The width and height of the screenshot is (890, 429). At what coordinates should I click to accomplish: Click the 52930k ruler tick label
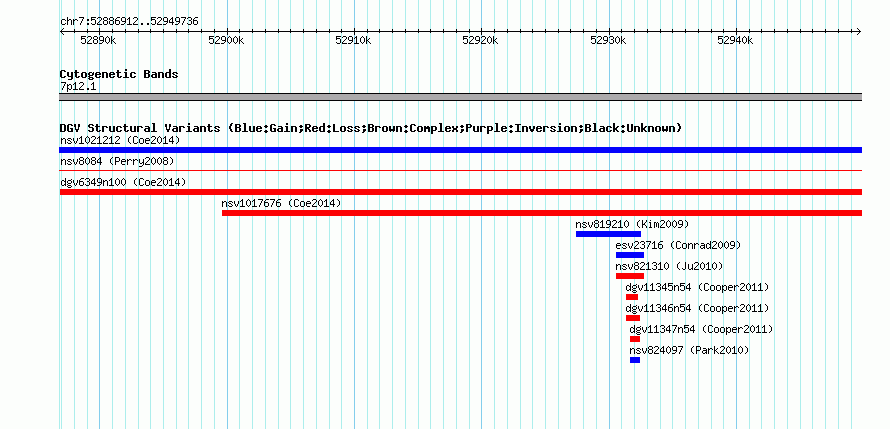click(608, 40)
